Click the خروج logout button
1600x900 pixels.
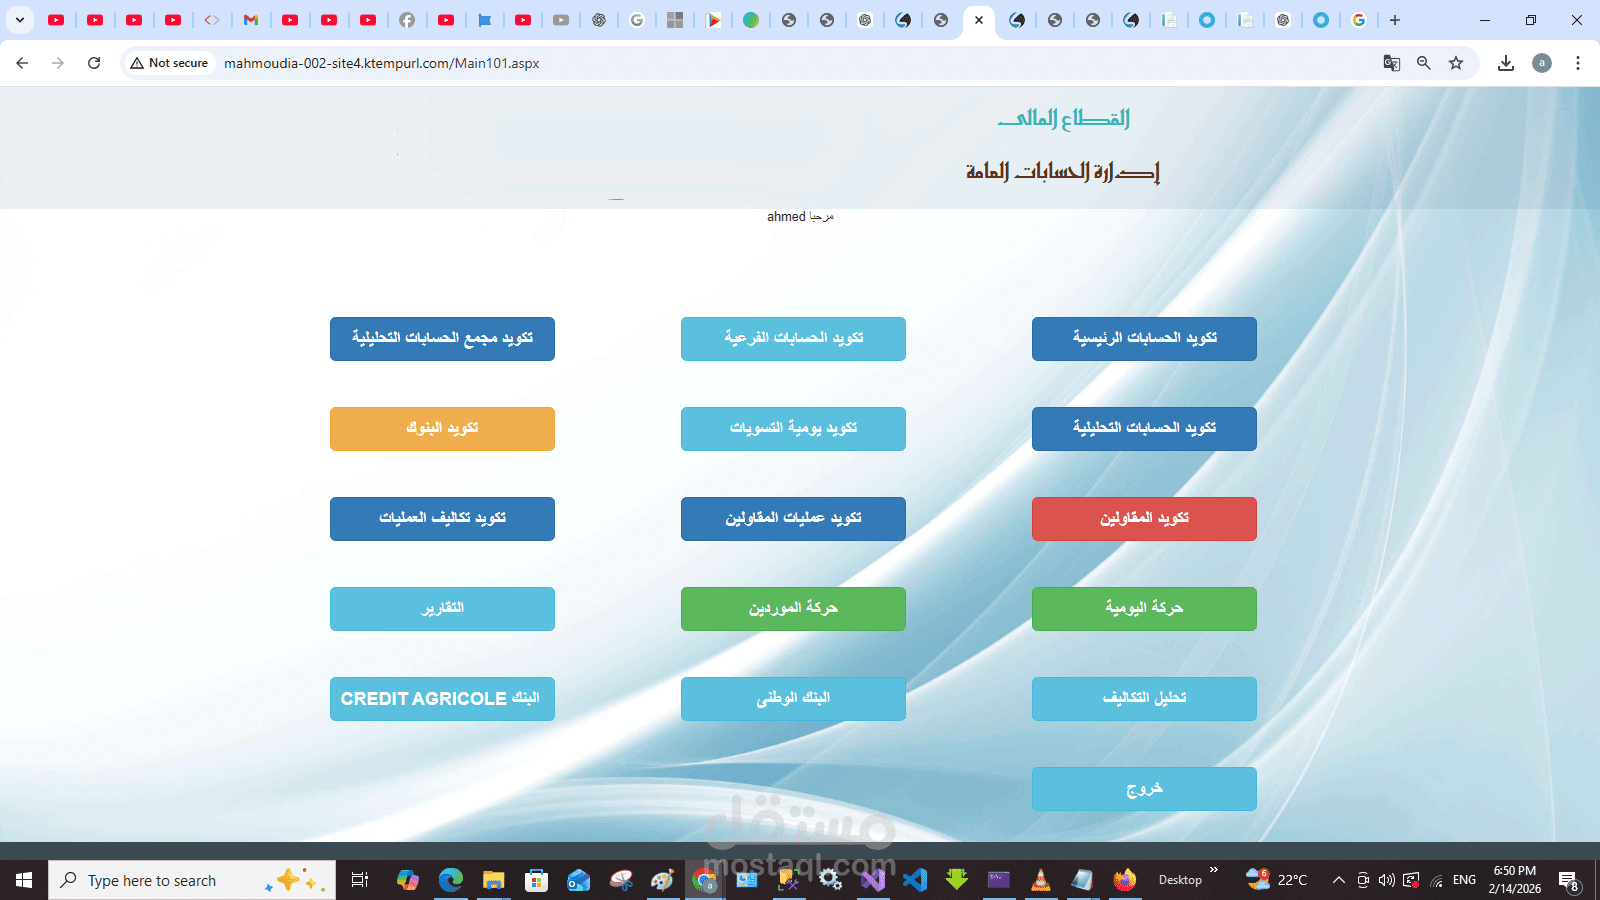(x=1144, y=789)
